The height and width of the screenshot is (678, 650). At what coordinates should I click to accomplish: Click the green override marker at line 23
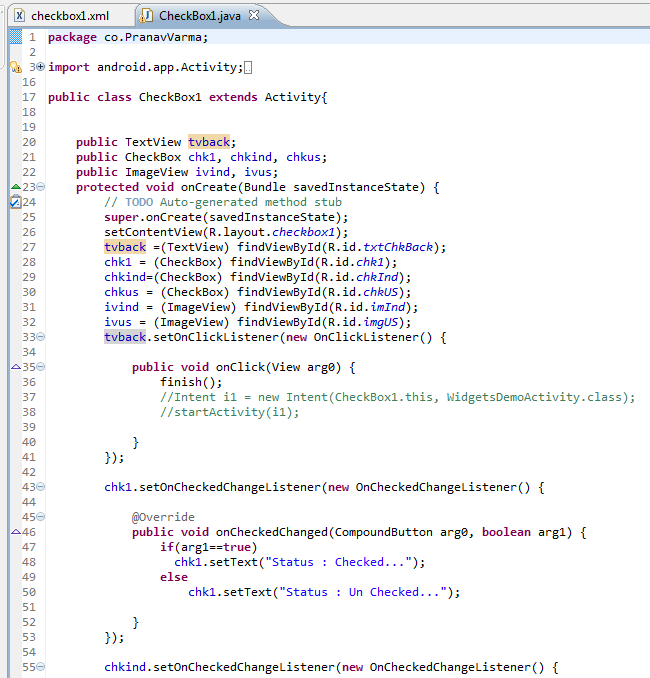[16, 186]
